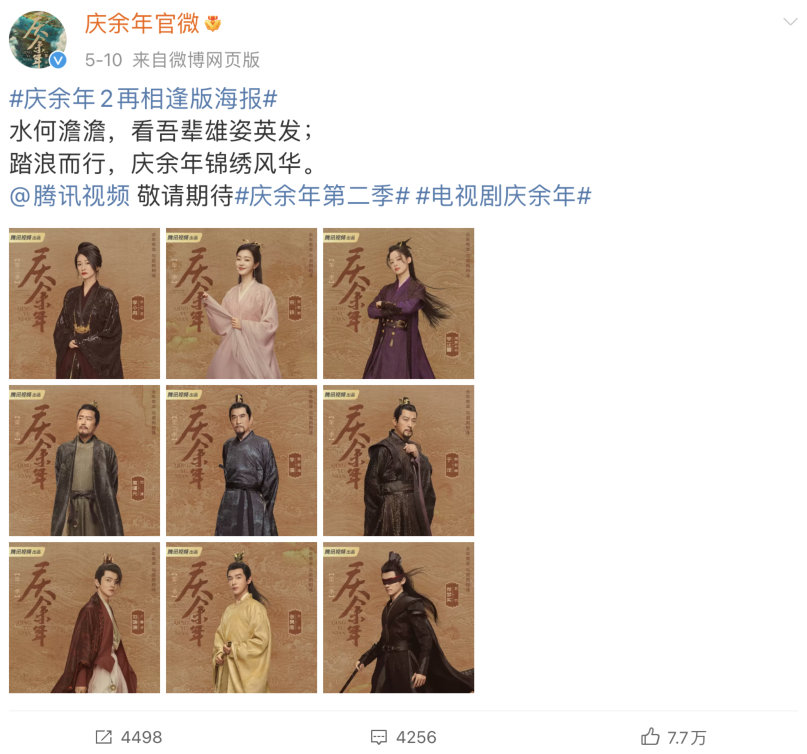
Task: Open the comments speech bubble icon
Action: pos(379,737)
